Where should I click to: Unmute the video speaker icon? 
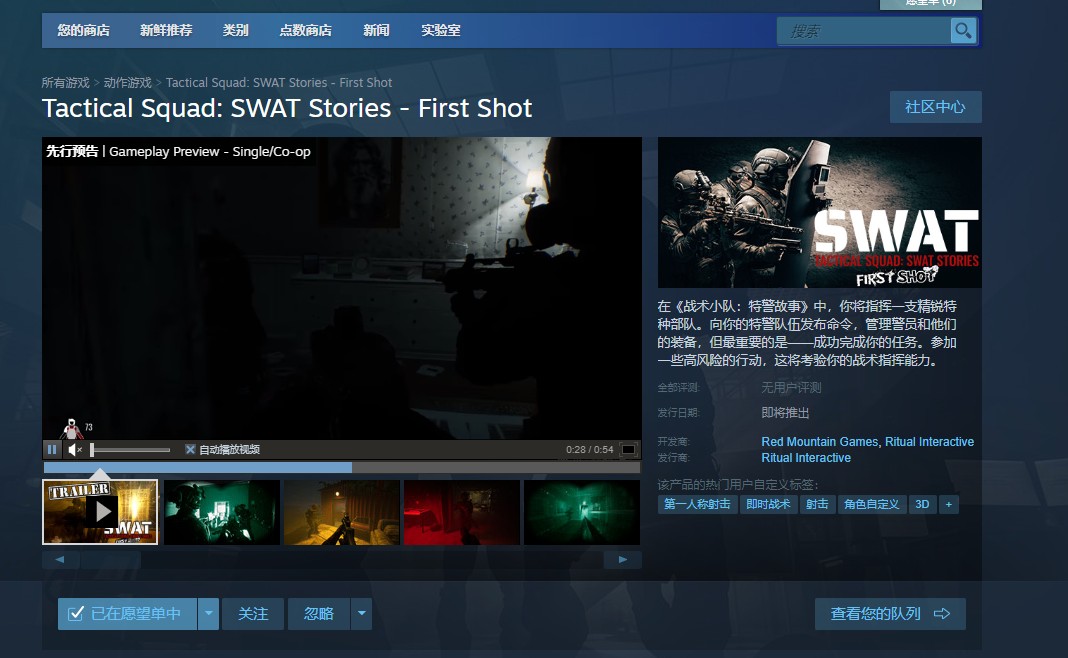pyautogui.click(x=74, y=450)
